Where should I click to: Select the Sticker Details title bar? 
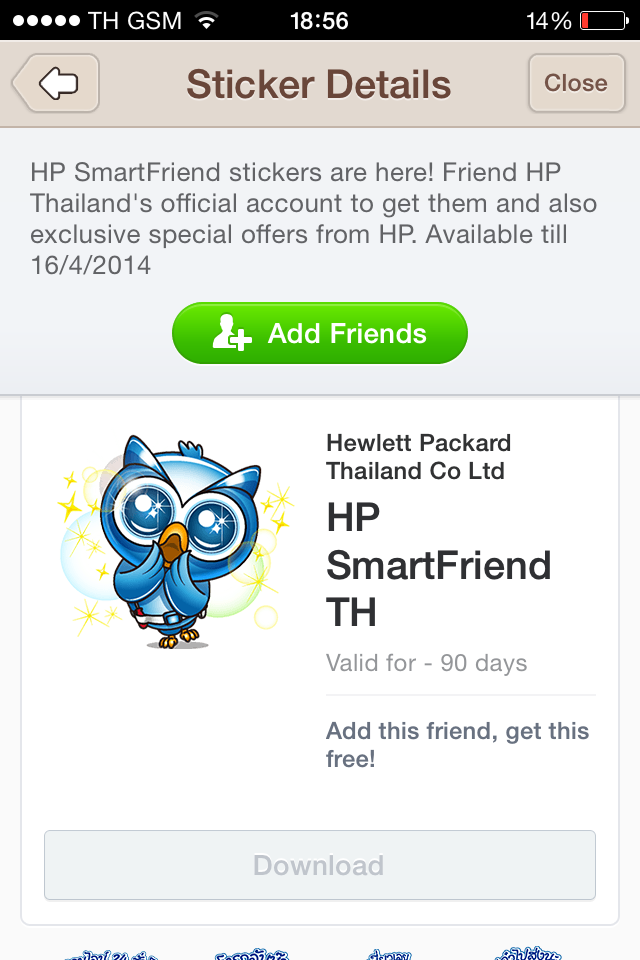(x=320, y=84)
